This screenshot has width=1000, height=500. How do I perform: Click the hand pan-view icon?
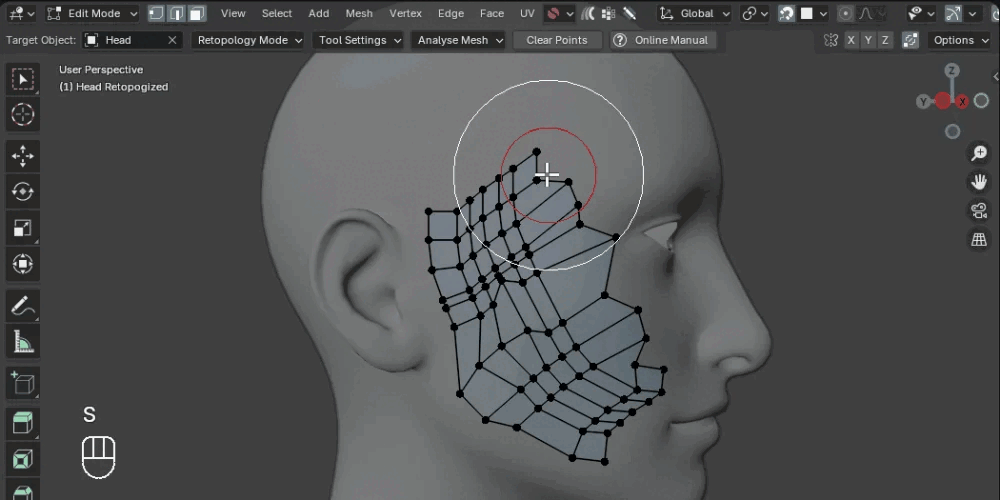pos(979,182)
